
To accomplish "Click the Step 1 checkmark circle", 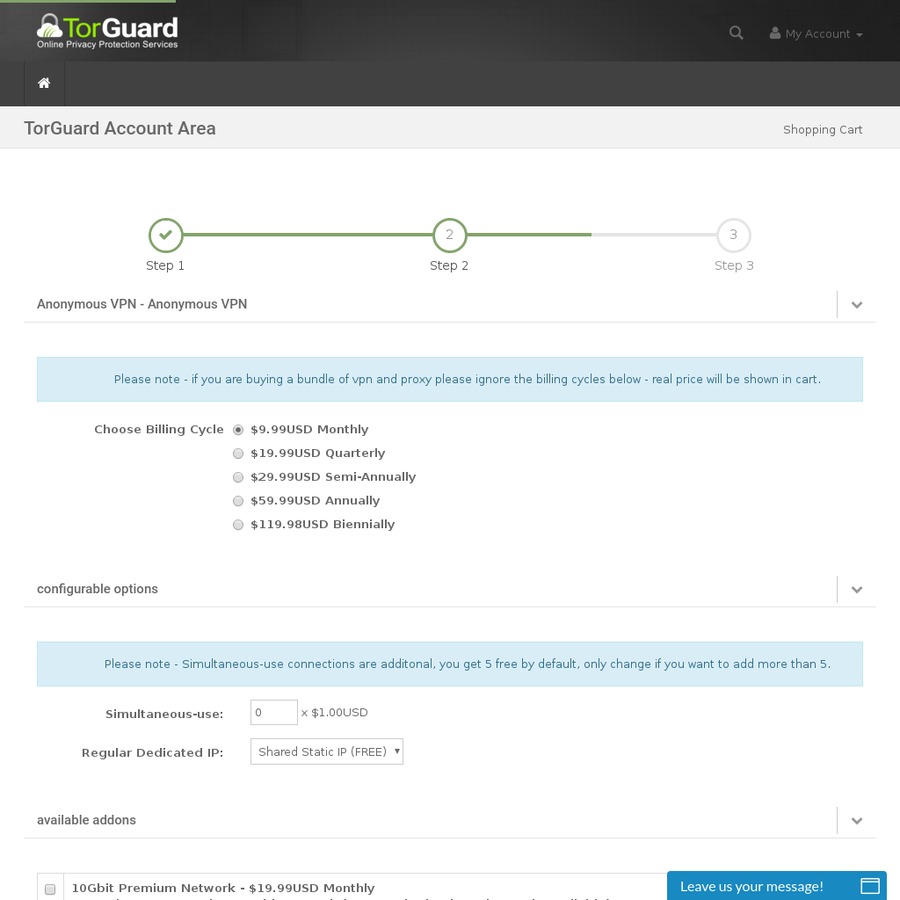I will (x=165, y=235).
